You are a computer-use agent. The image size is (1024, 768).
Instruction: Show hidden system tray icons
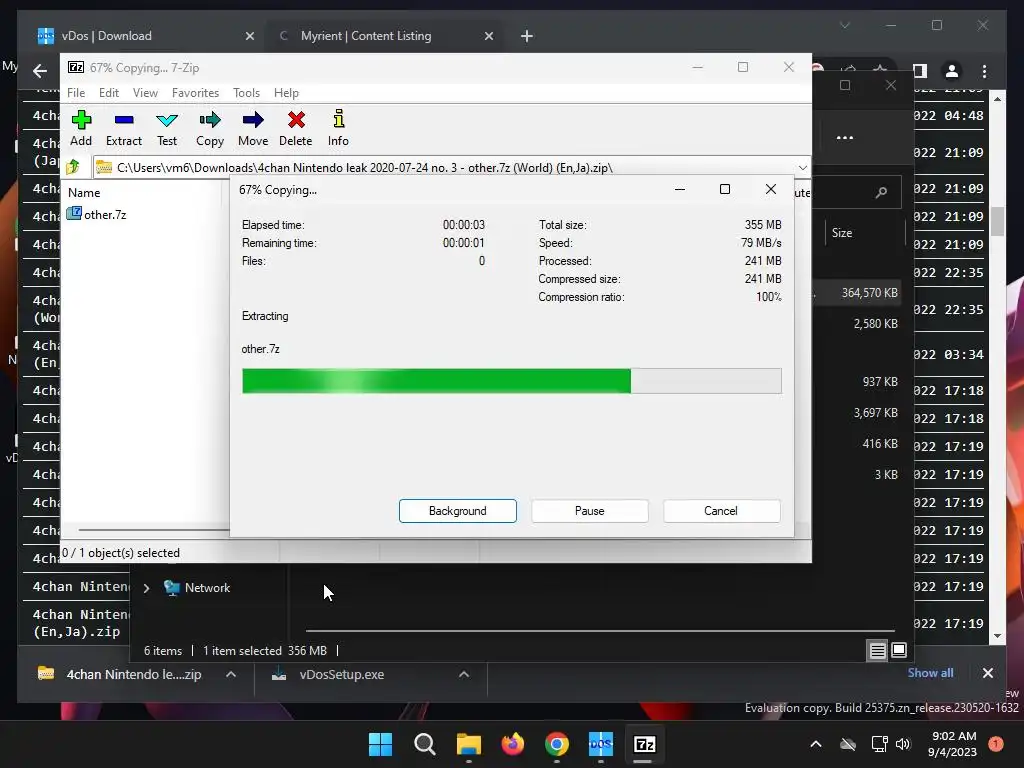coord(816,744)
